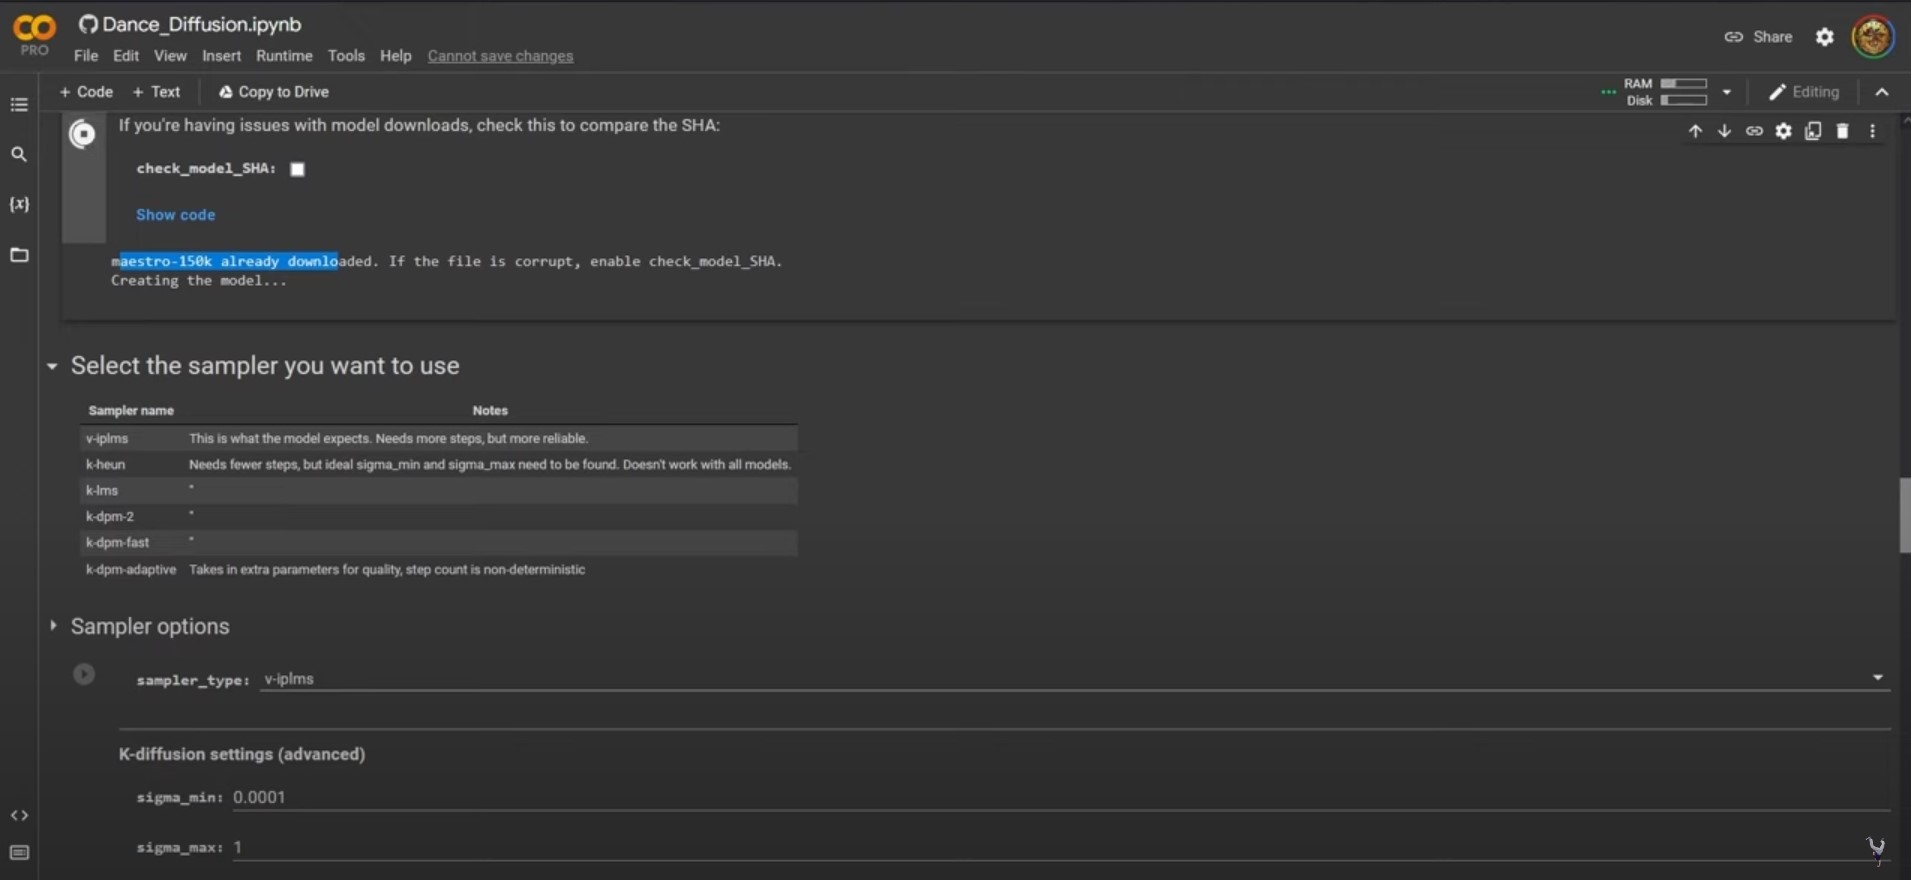This screenshot has width=1911, height=880.
Task: Collapse the Select the sampler section
Action: 52,366
